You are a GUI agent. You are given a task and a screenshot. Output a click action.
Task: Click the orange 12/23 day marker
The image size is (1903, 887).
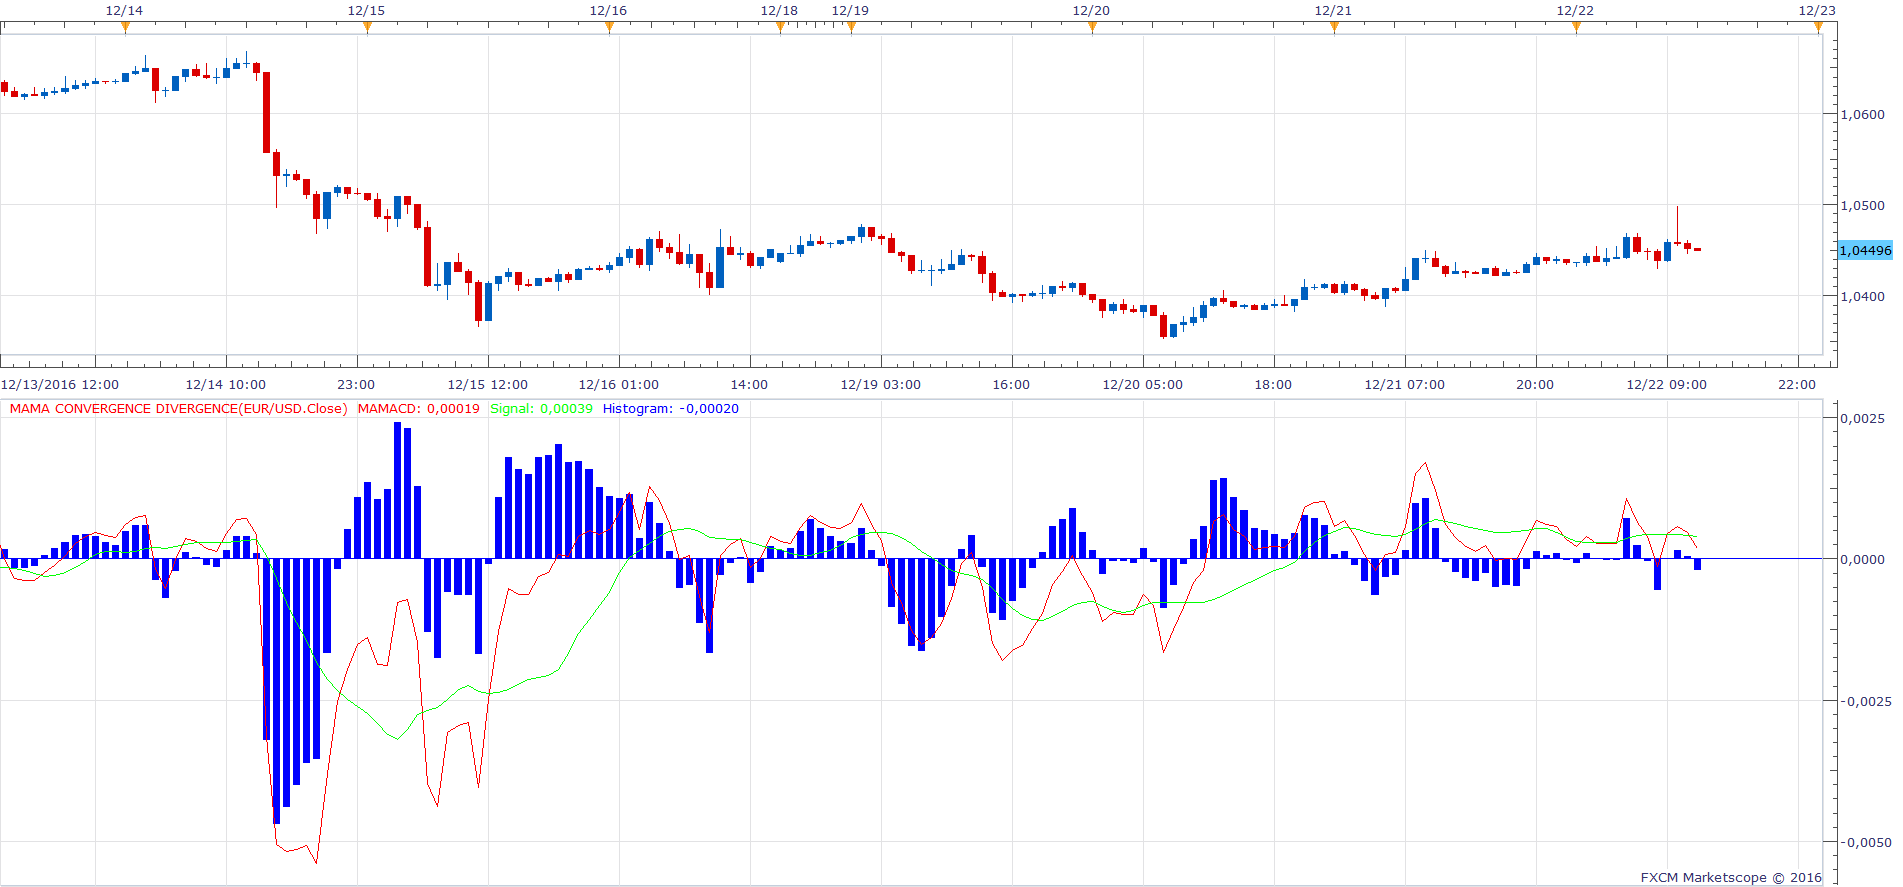pyautogui.click(x=1818, y=27)
